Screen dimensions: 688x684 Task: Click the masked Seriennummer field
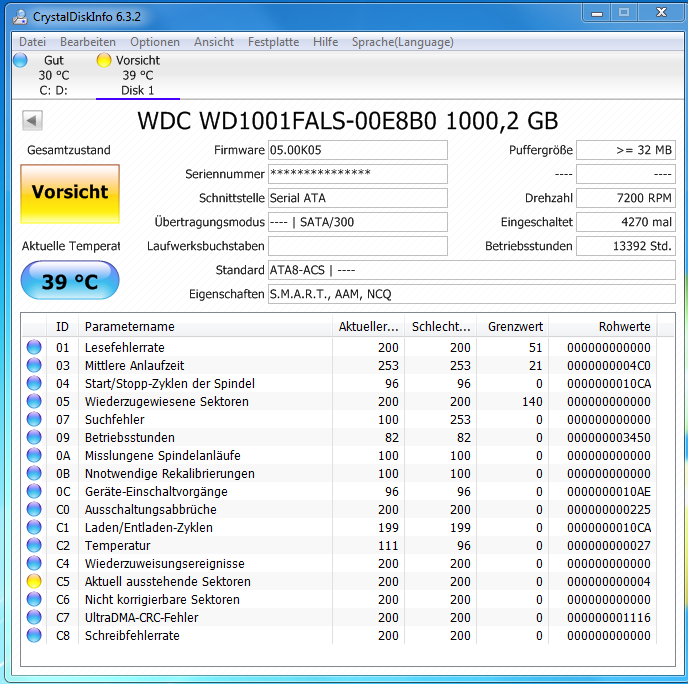[358, 174]
